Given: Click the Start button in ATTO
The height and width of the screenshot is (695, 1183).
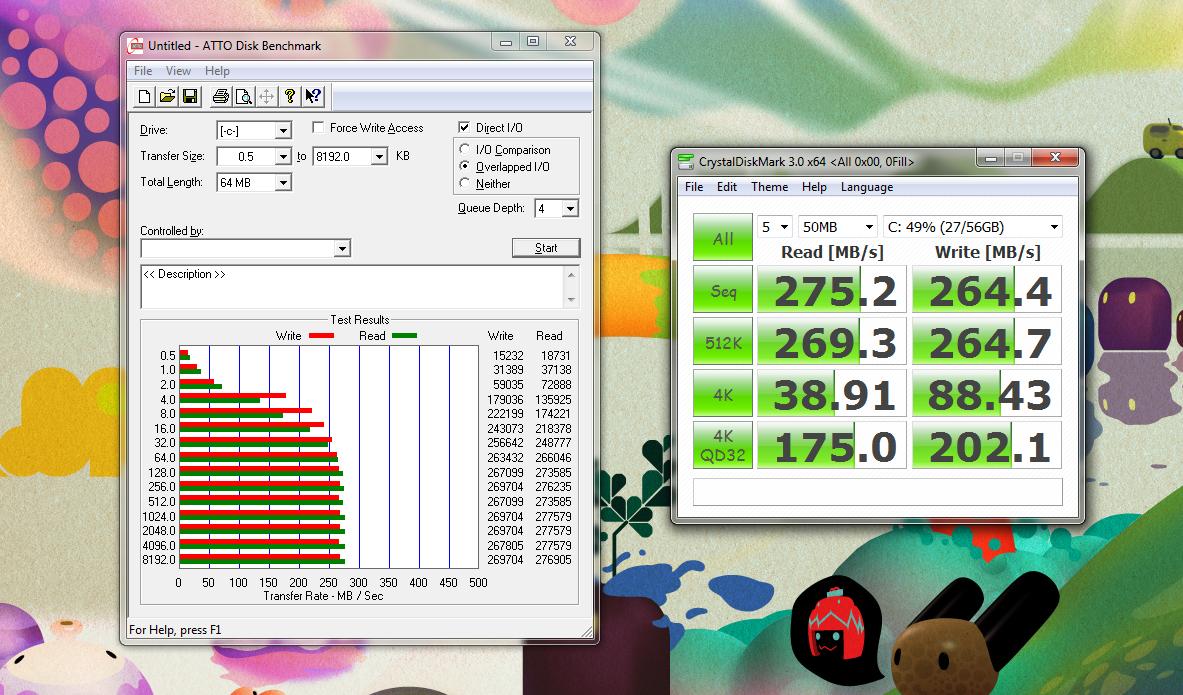Looking at the screenshot, I should coord(546,248).
